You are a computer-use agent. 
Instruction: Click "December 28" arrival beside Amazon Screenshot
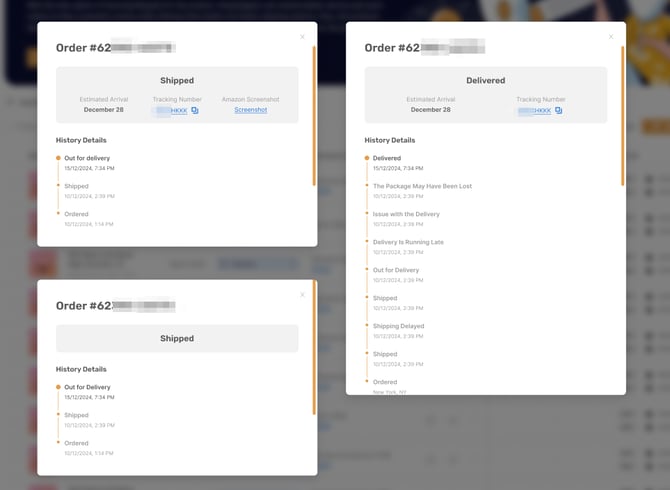pyautogui.click(x=103, y=110)
